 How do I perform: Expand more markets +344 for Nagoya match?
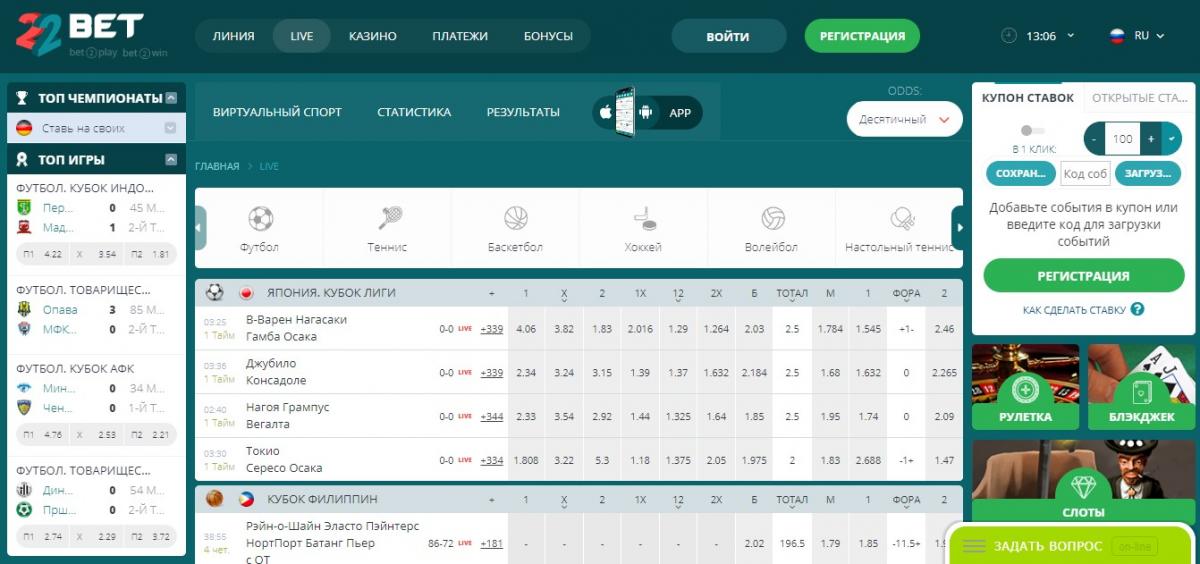tap(492, 416)
